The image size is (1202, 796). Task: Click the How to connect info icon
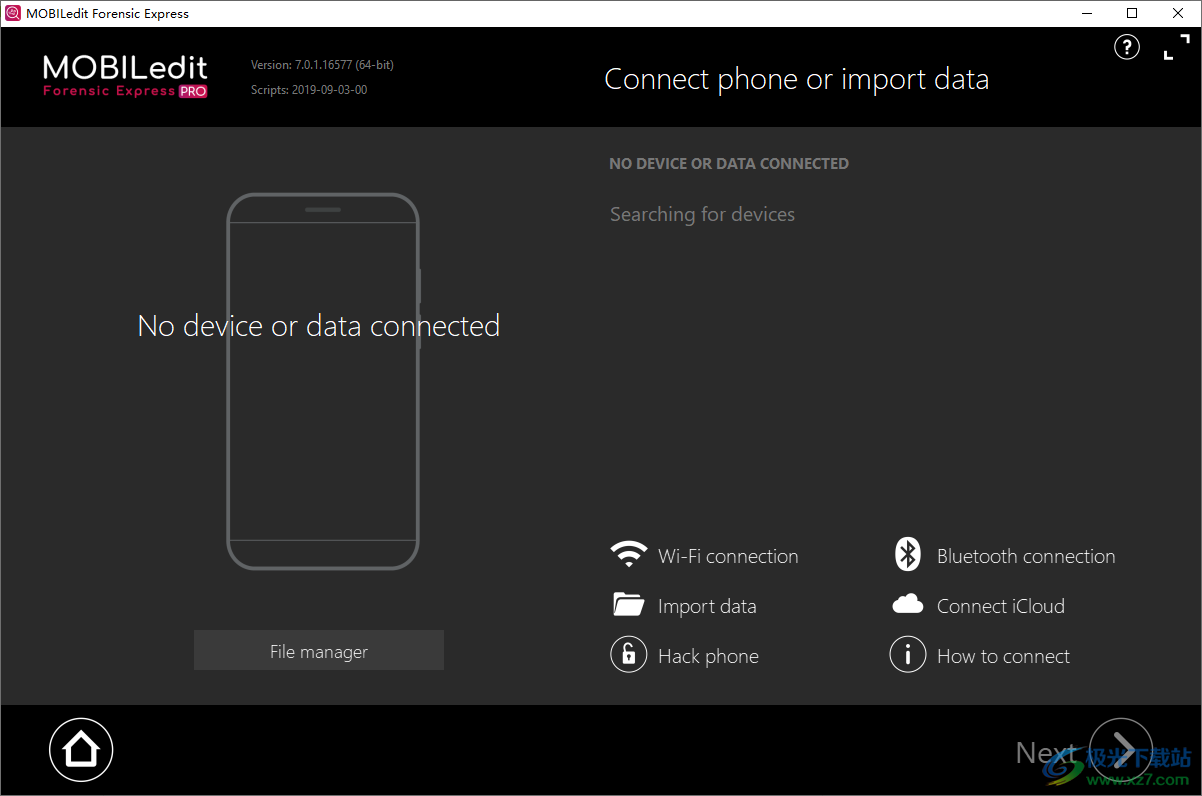tap(908, 655)
